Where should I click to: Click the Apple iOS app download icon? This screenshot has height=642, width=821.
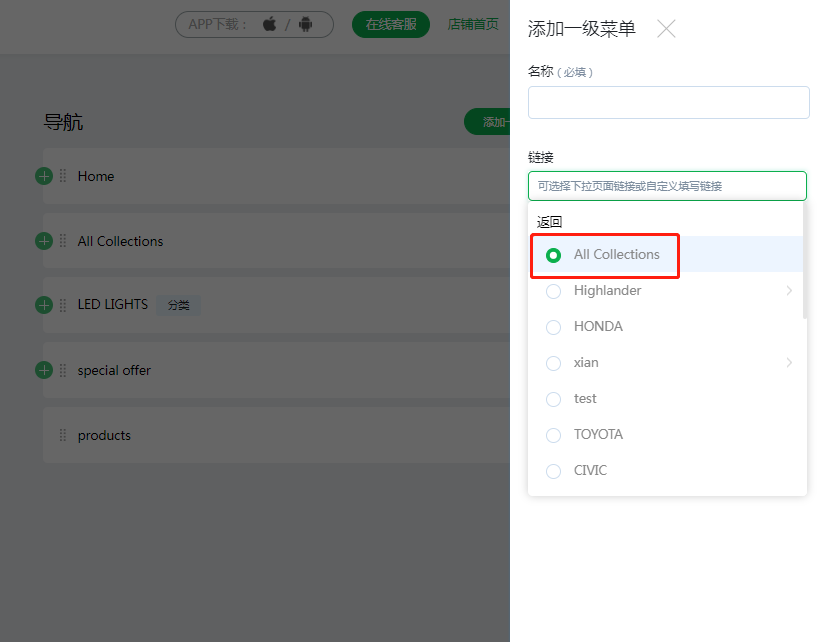(270, 24)
